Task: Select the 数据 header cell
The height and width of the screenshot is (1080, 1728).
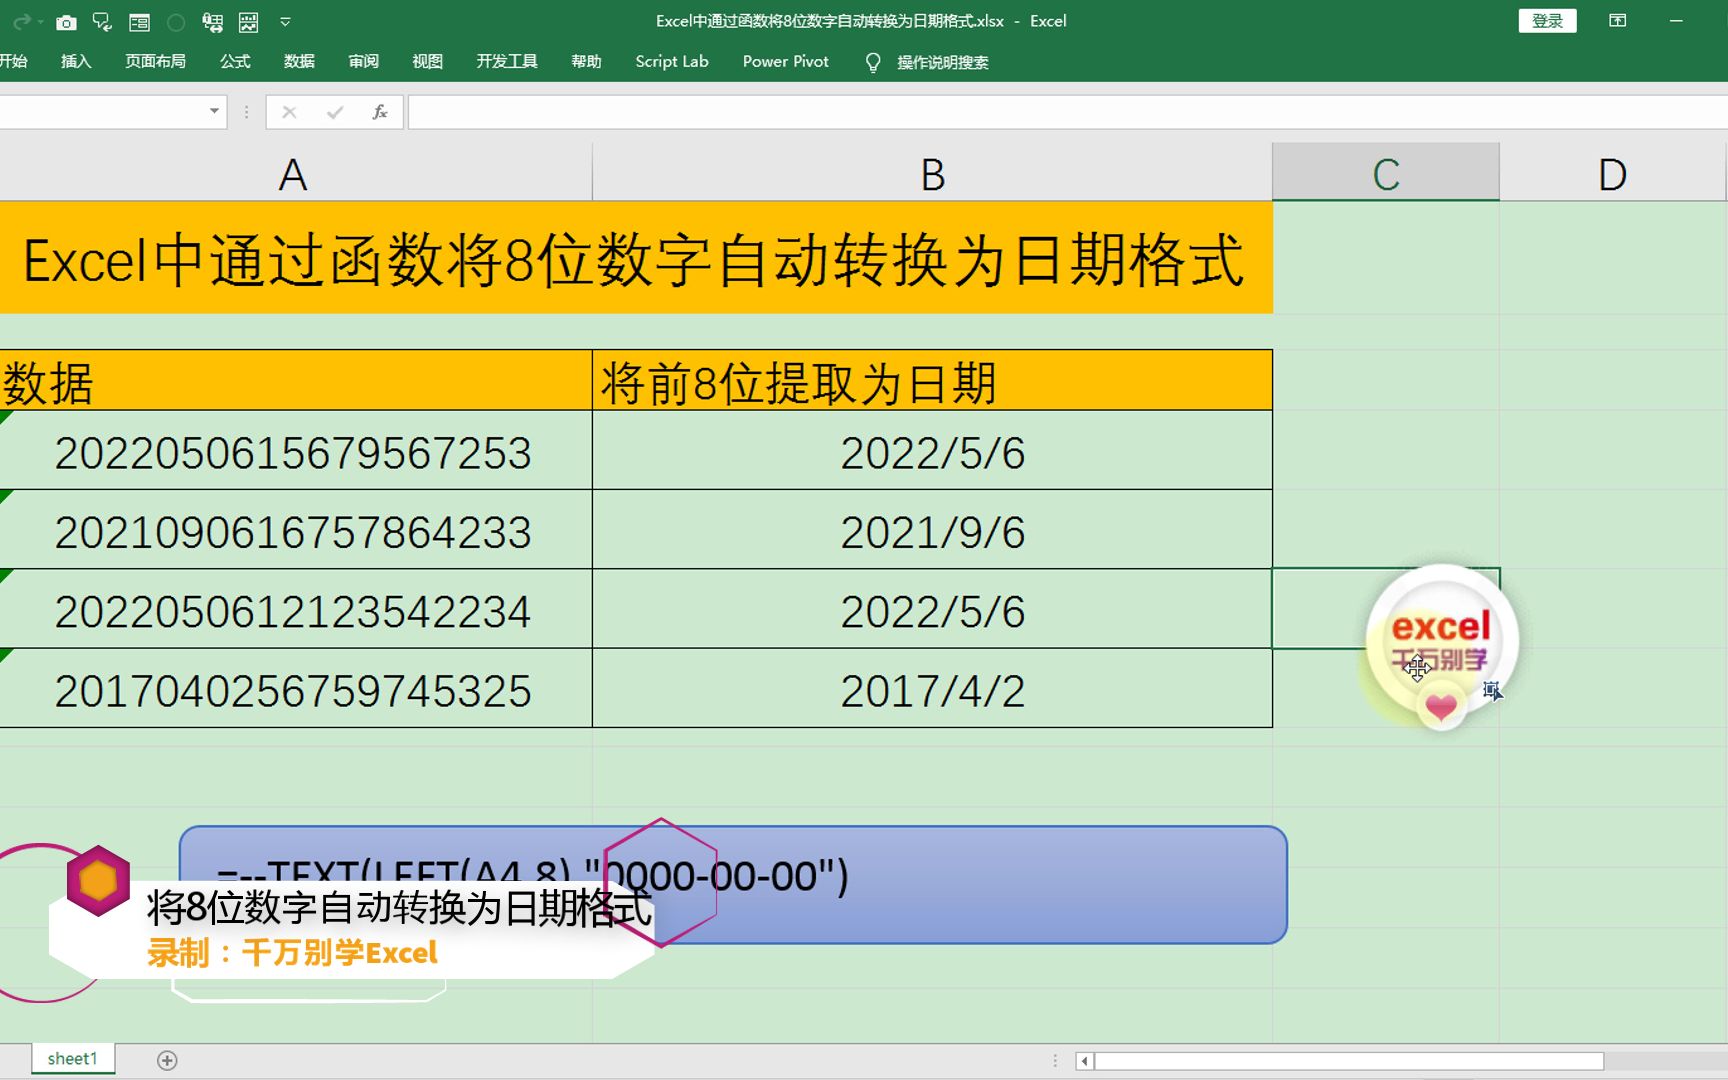Action: [296, 381]
